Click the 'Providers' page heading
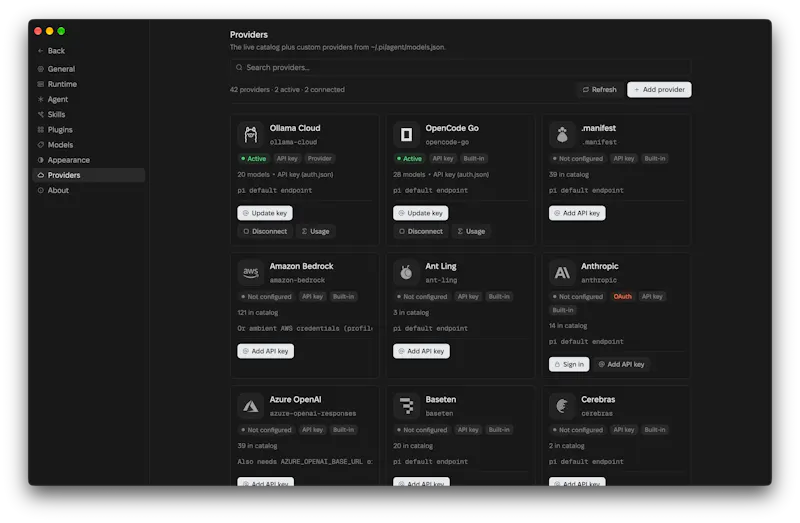 pos(248,35)
